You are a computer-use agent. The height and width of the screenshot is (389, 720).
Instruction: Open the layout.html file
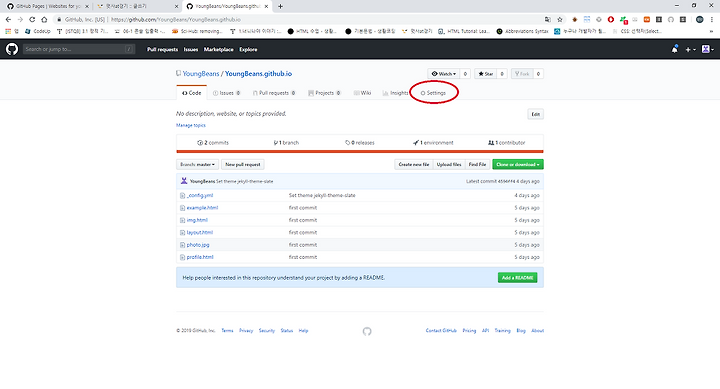tap(200, 233)
